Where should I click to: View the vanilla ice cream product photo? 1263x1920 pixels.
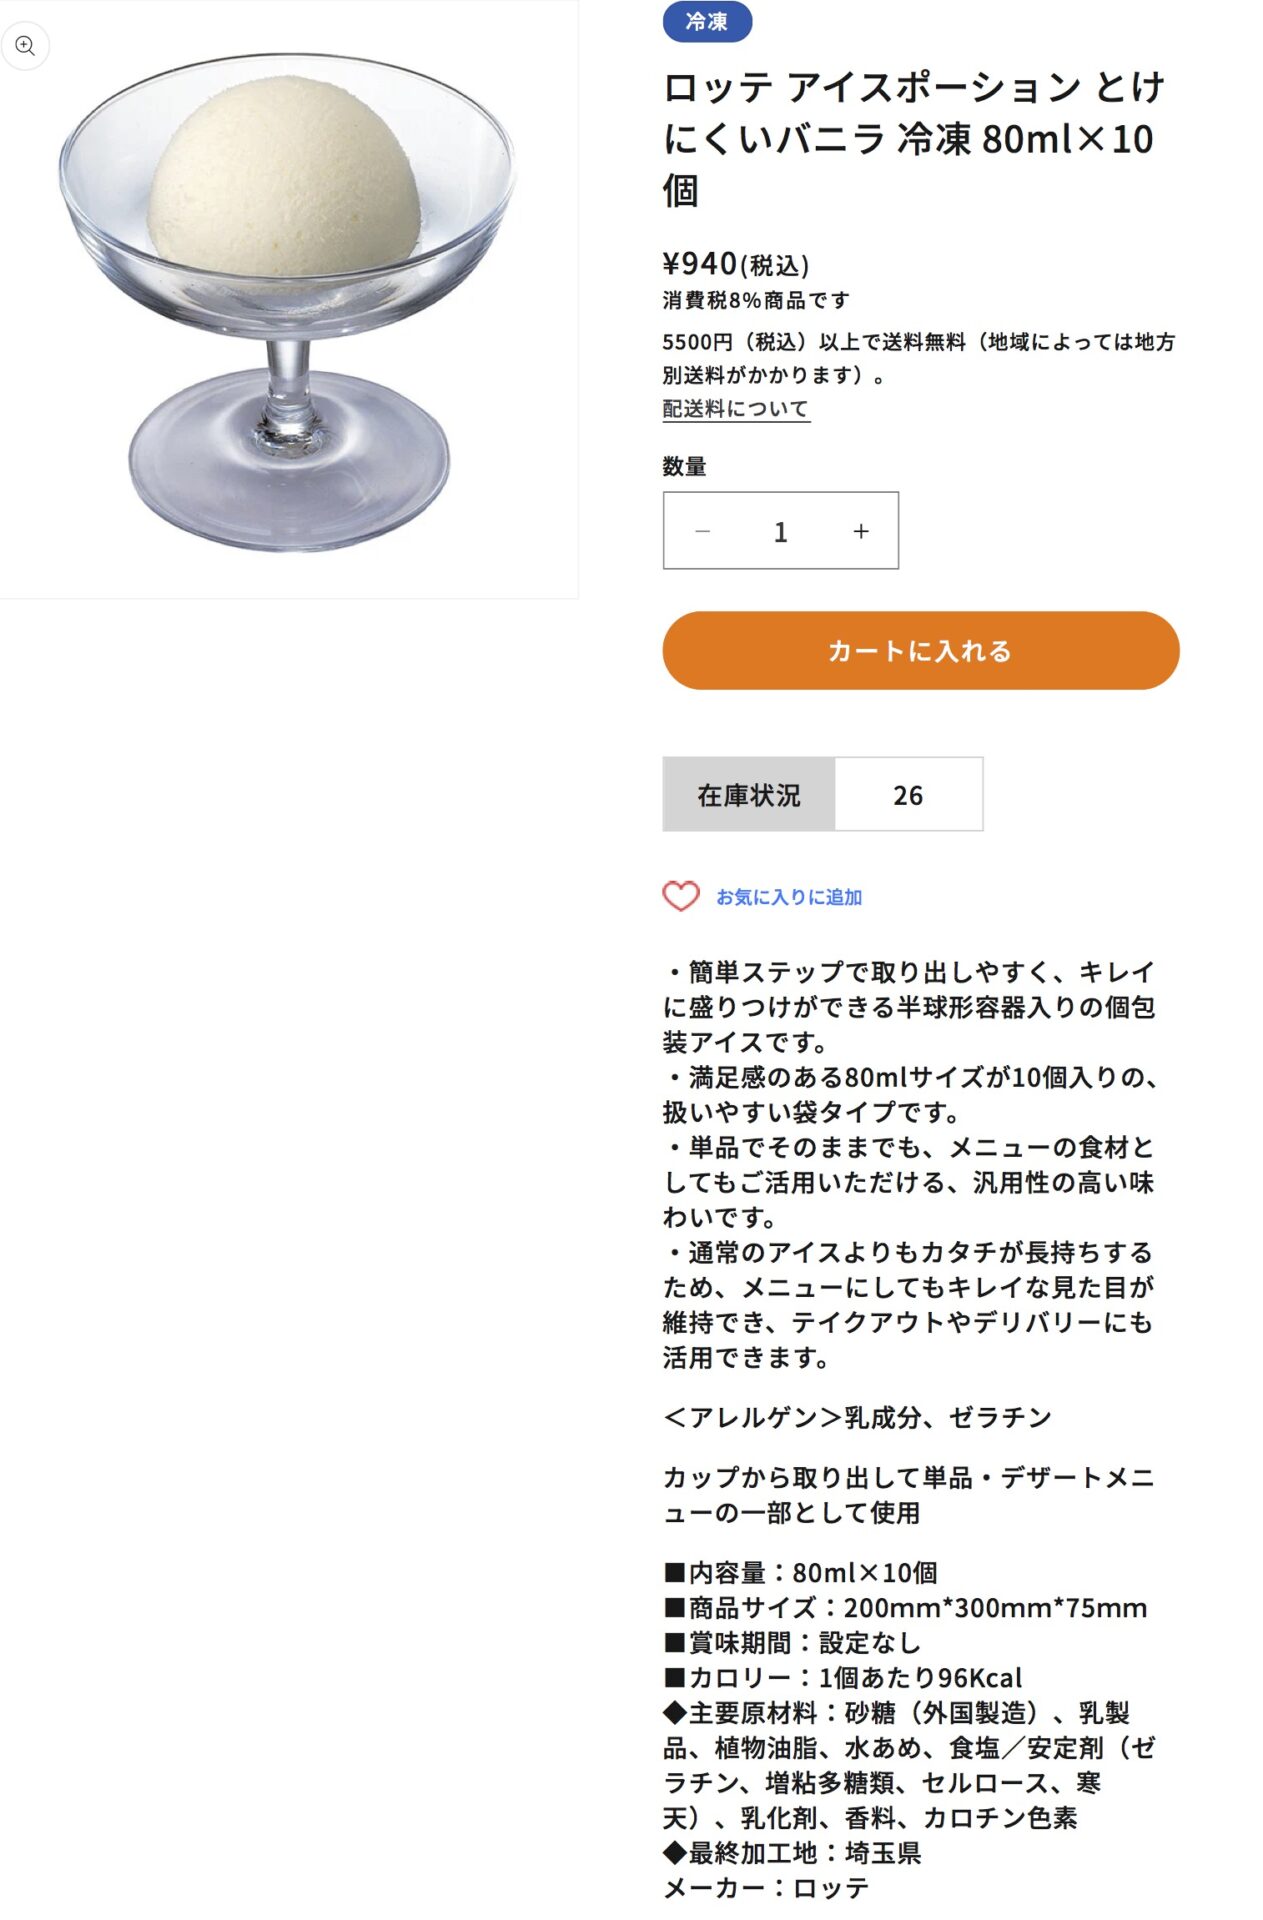point(288,300)
